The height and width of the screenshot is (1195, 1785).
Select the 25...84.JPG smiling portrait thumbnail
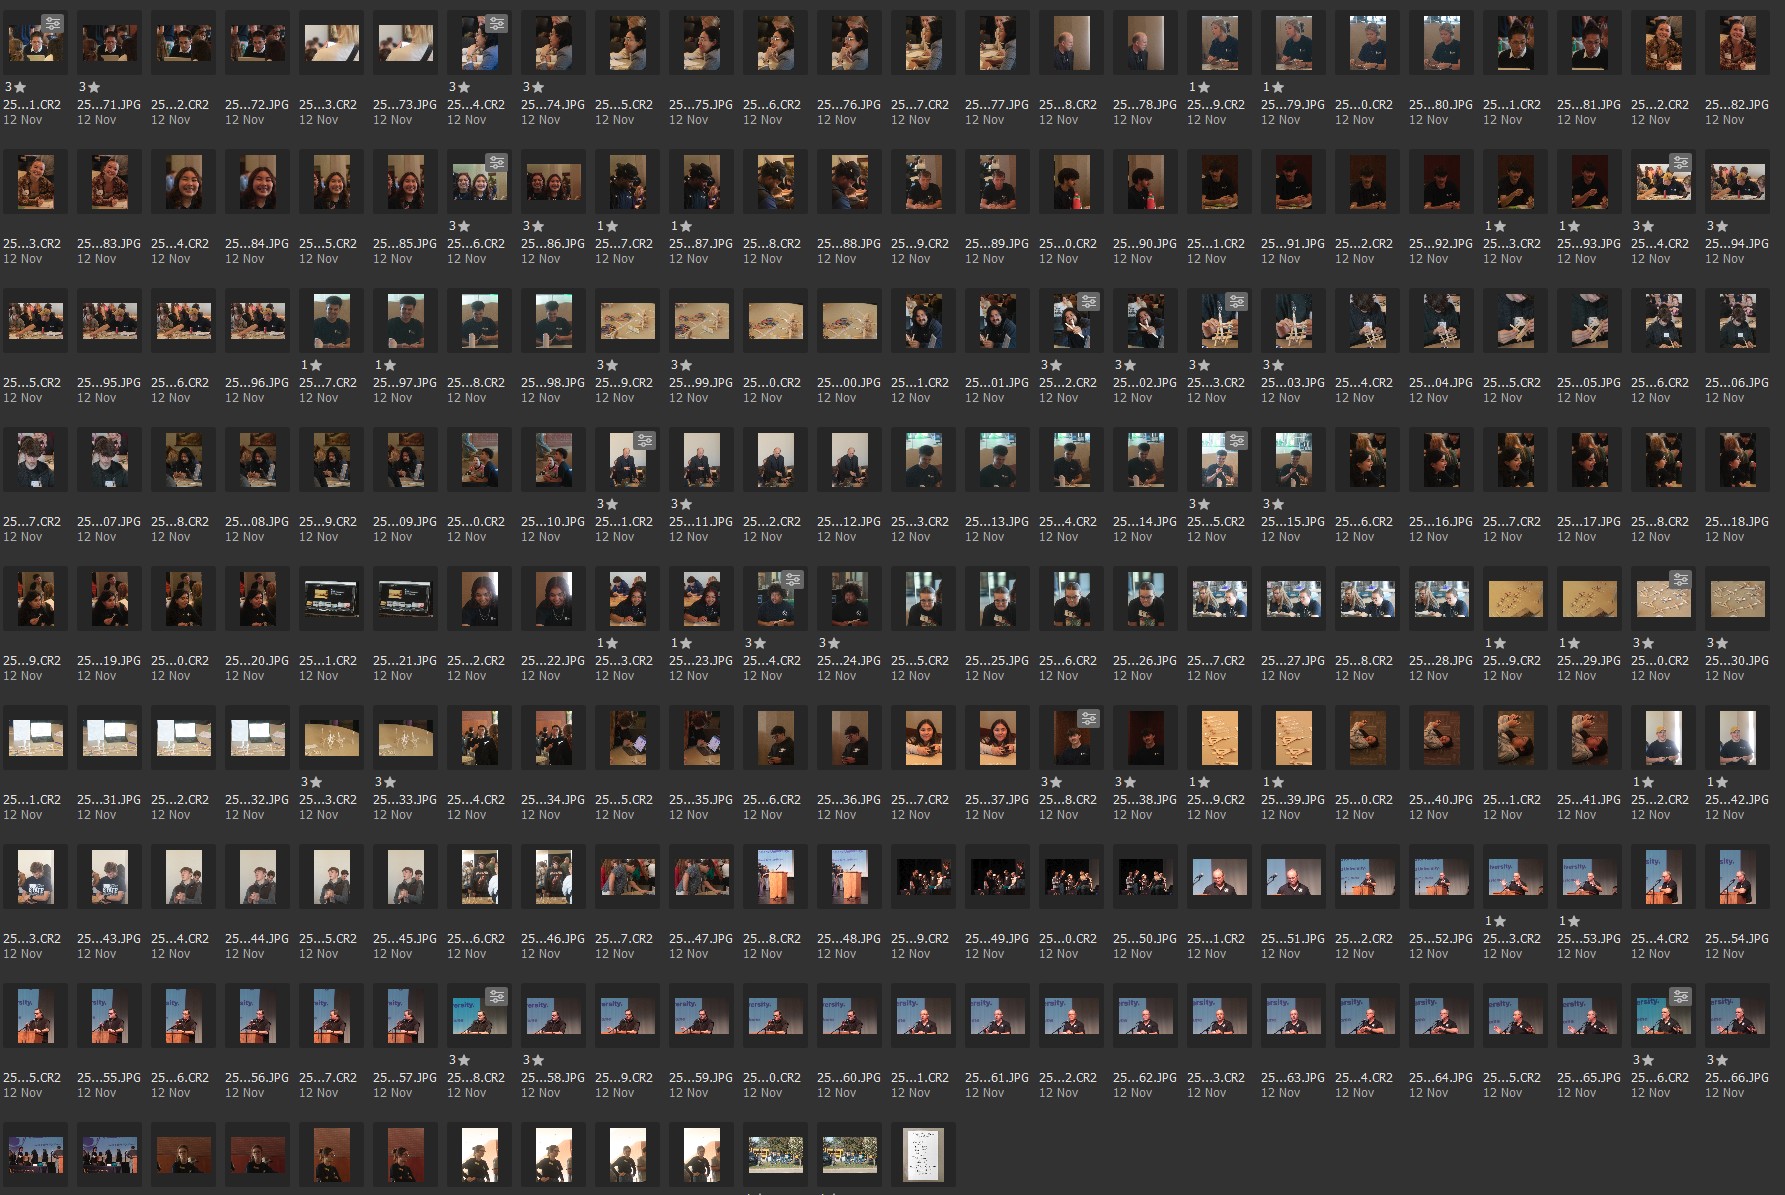coord(258,182)
